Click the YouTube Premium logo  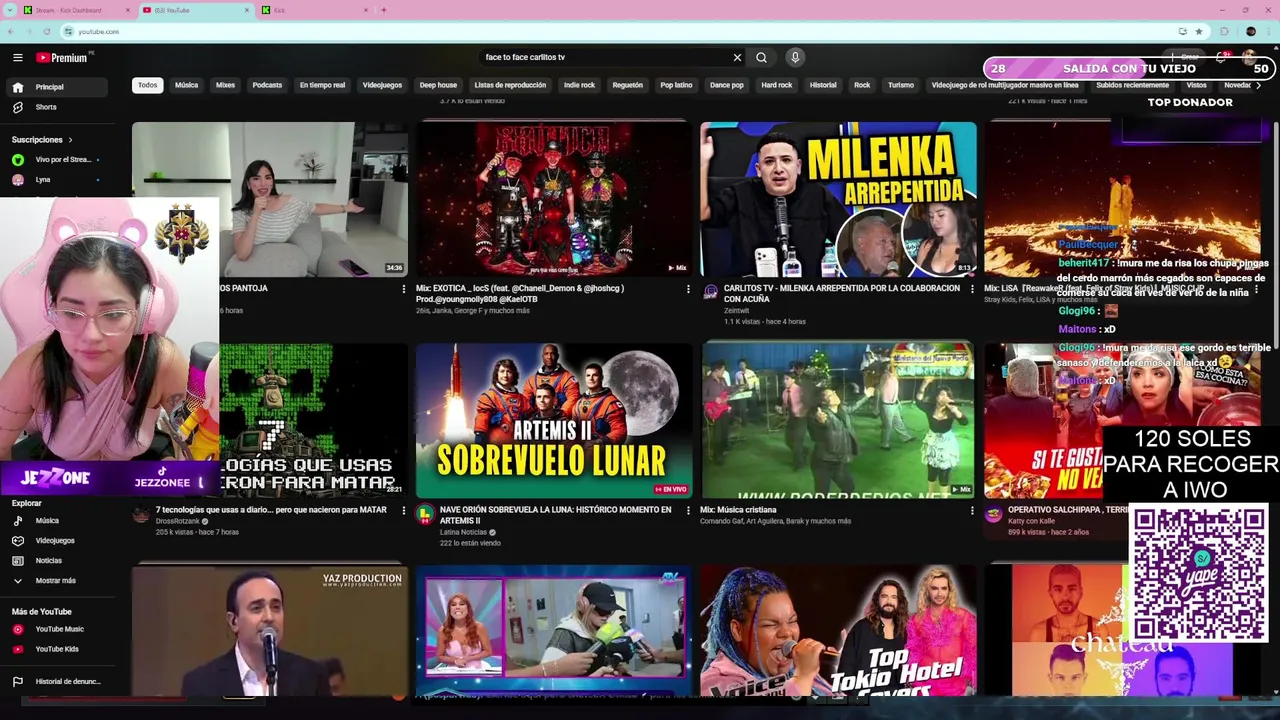[x=63, y=58]
